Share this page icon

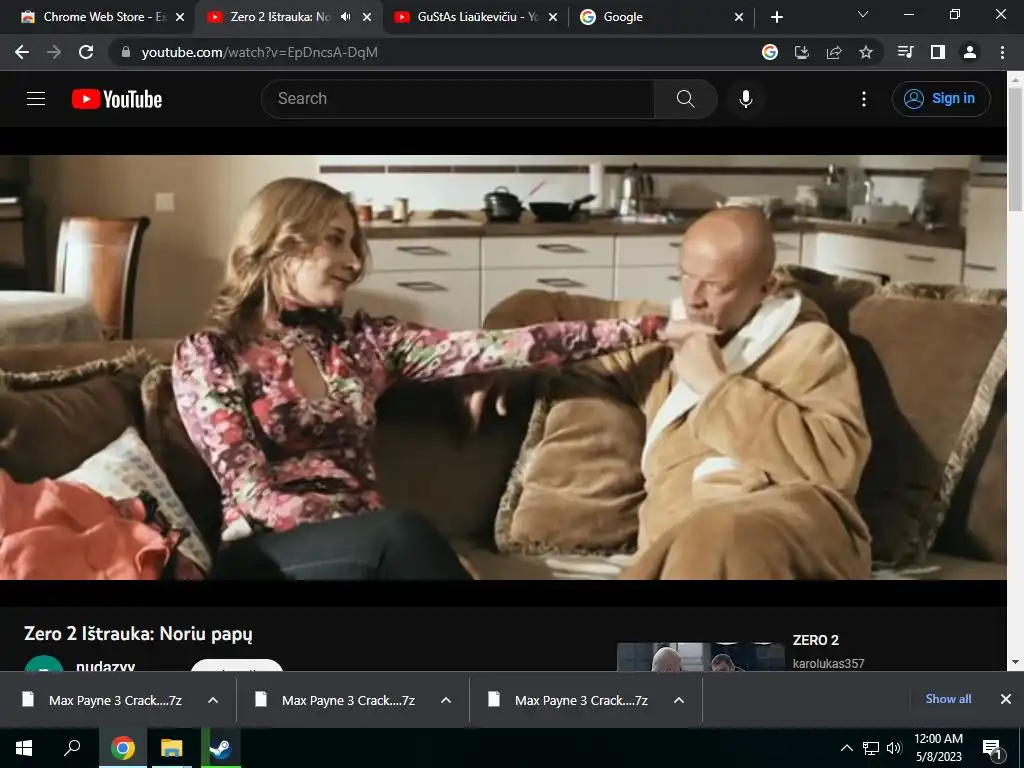point(834,52)
